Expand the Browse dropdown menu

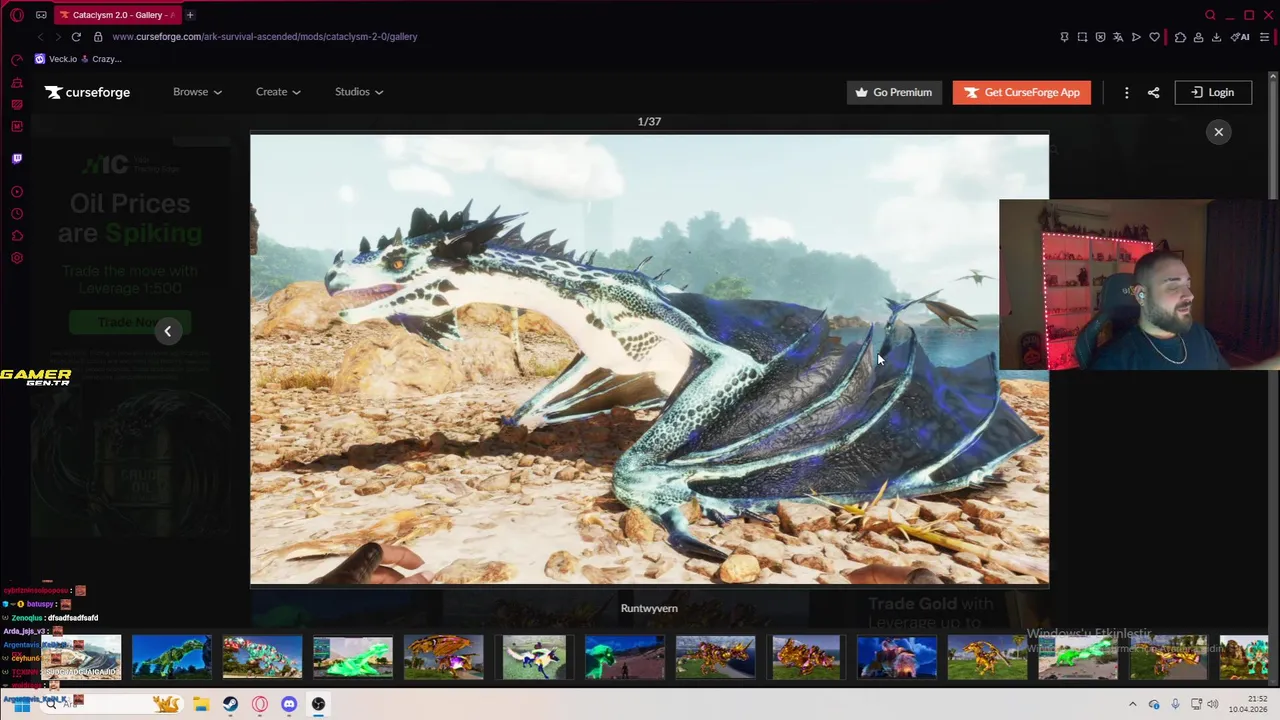(197, 92)
